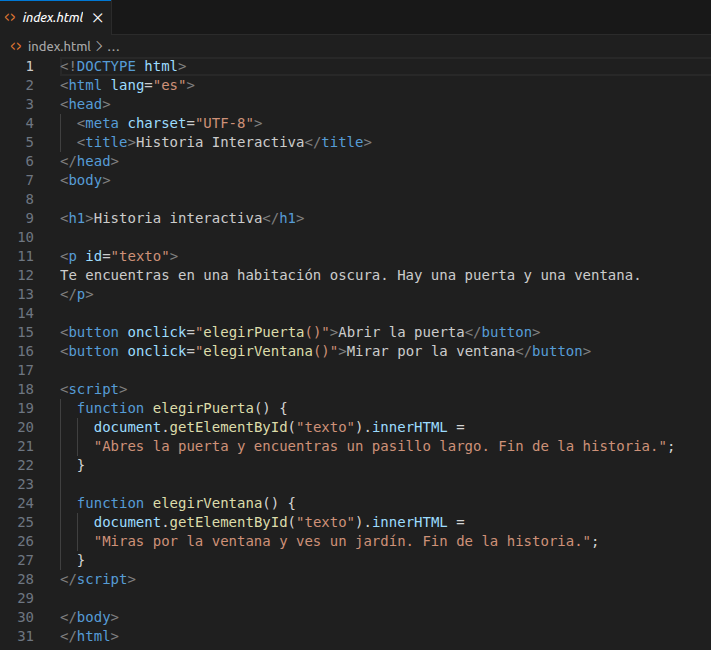Click inside the title text Historia Interactiva
The width and height of the screenshot is (711, 650).
tap(219, 142)
